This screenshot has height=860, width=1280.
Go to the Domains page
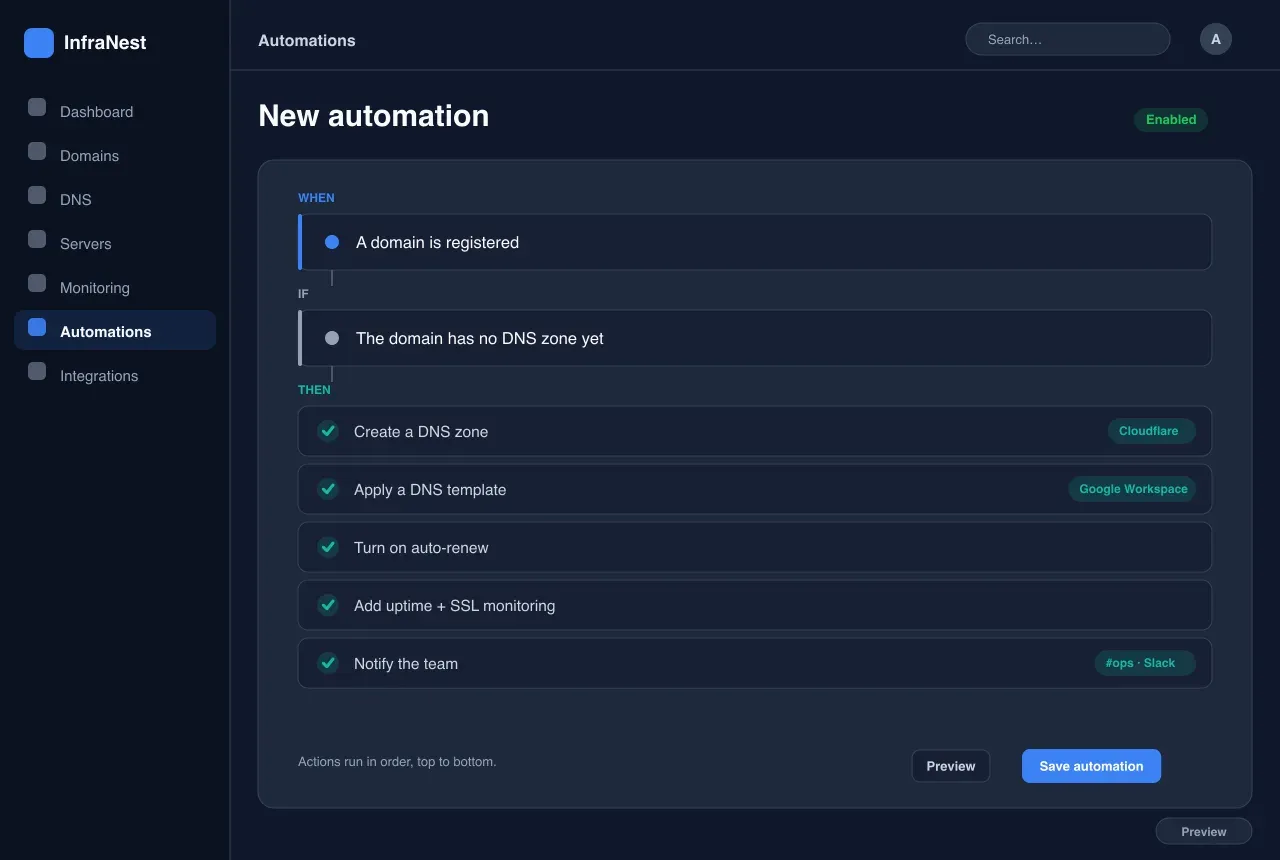[x=115, y=155]
